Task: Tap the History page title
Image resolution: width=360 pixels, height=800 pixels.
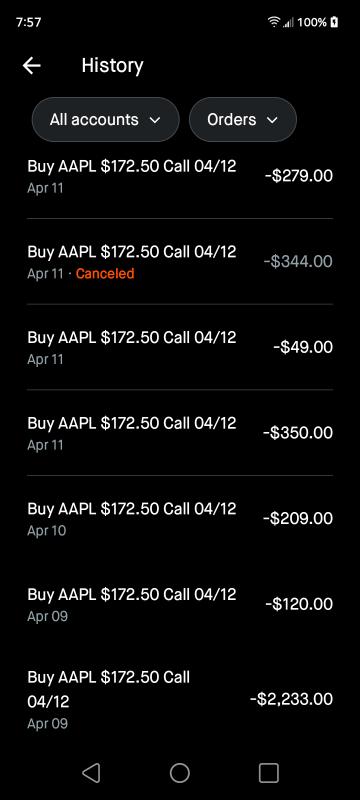Action: (112, 65)
